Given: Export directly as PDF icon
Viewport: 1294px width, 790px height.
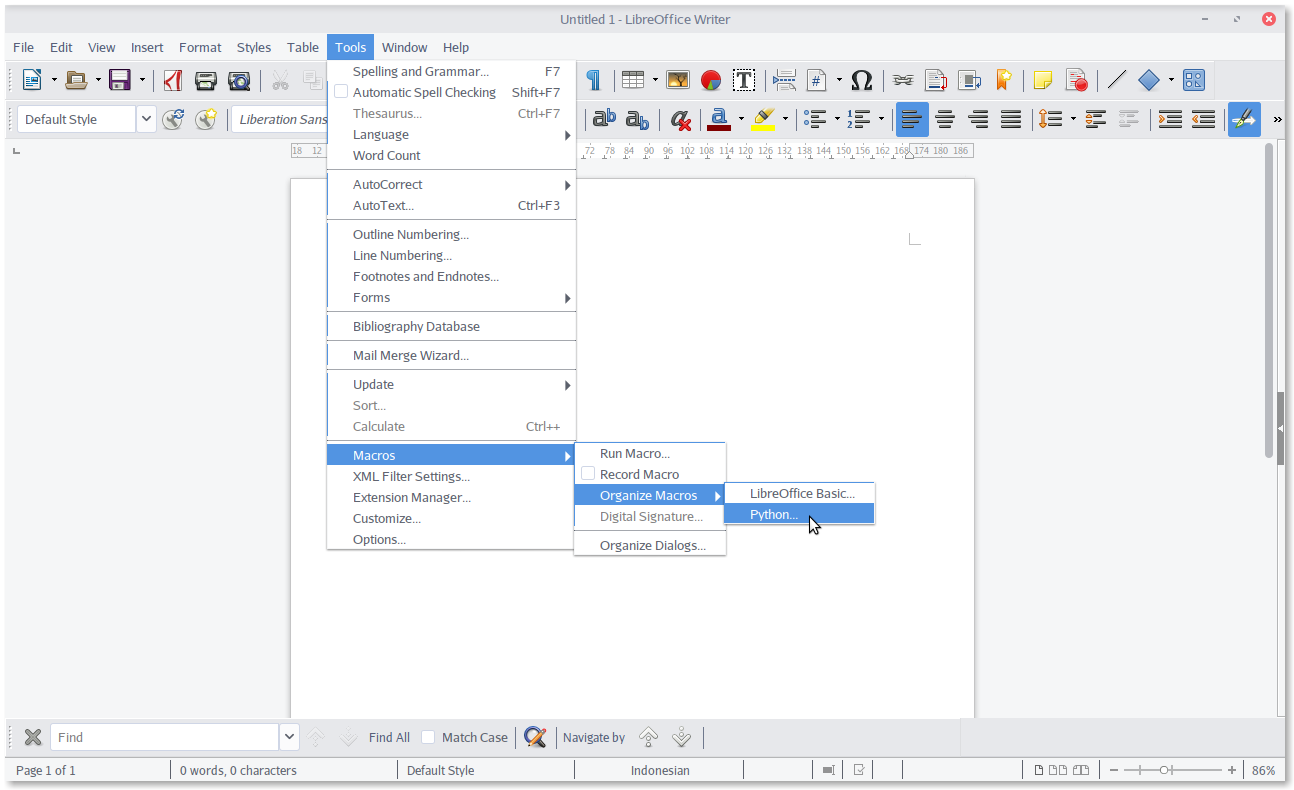Looking at the screenshot, I should [173, 80].
